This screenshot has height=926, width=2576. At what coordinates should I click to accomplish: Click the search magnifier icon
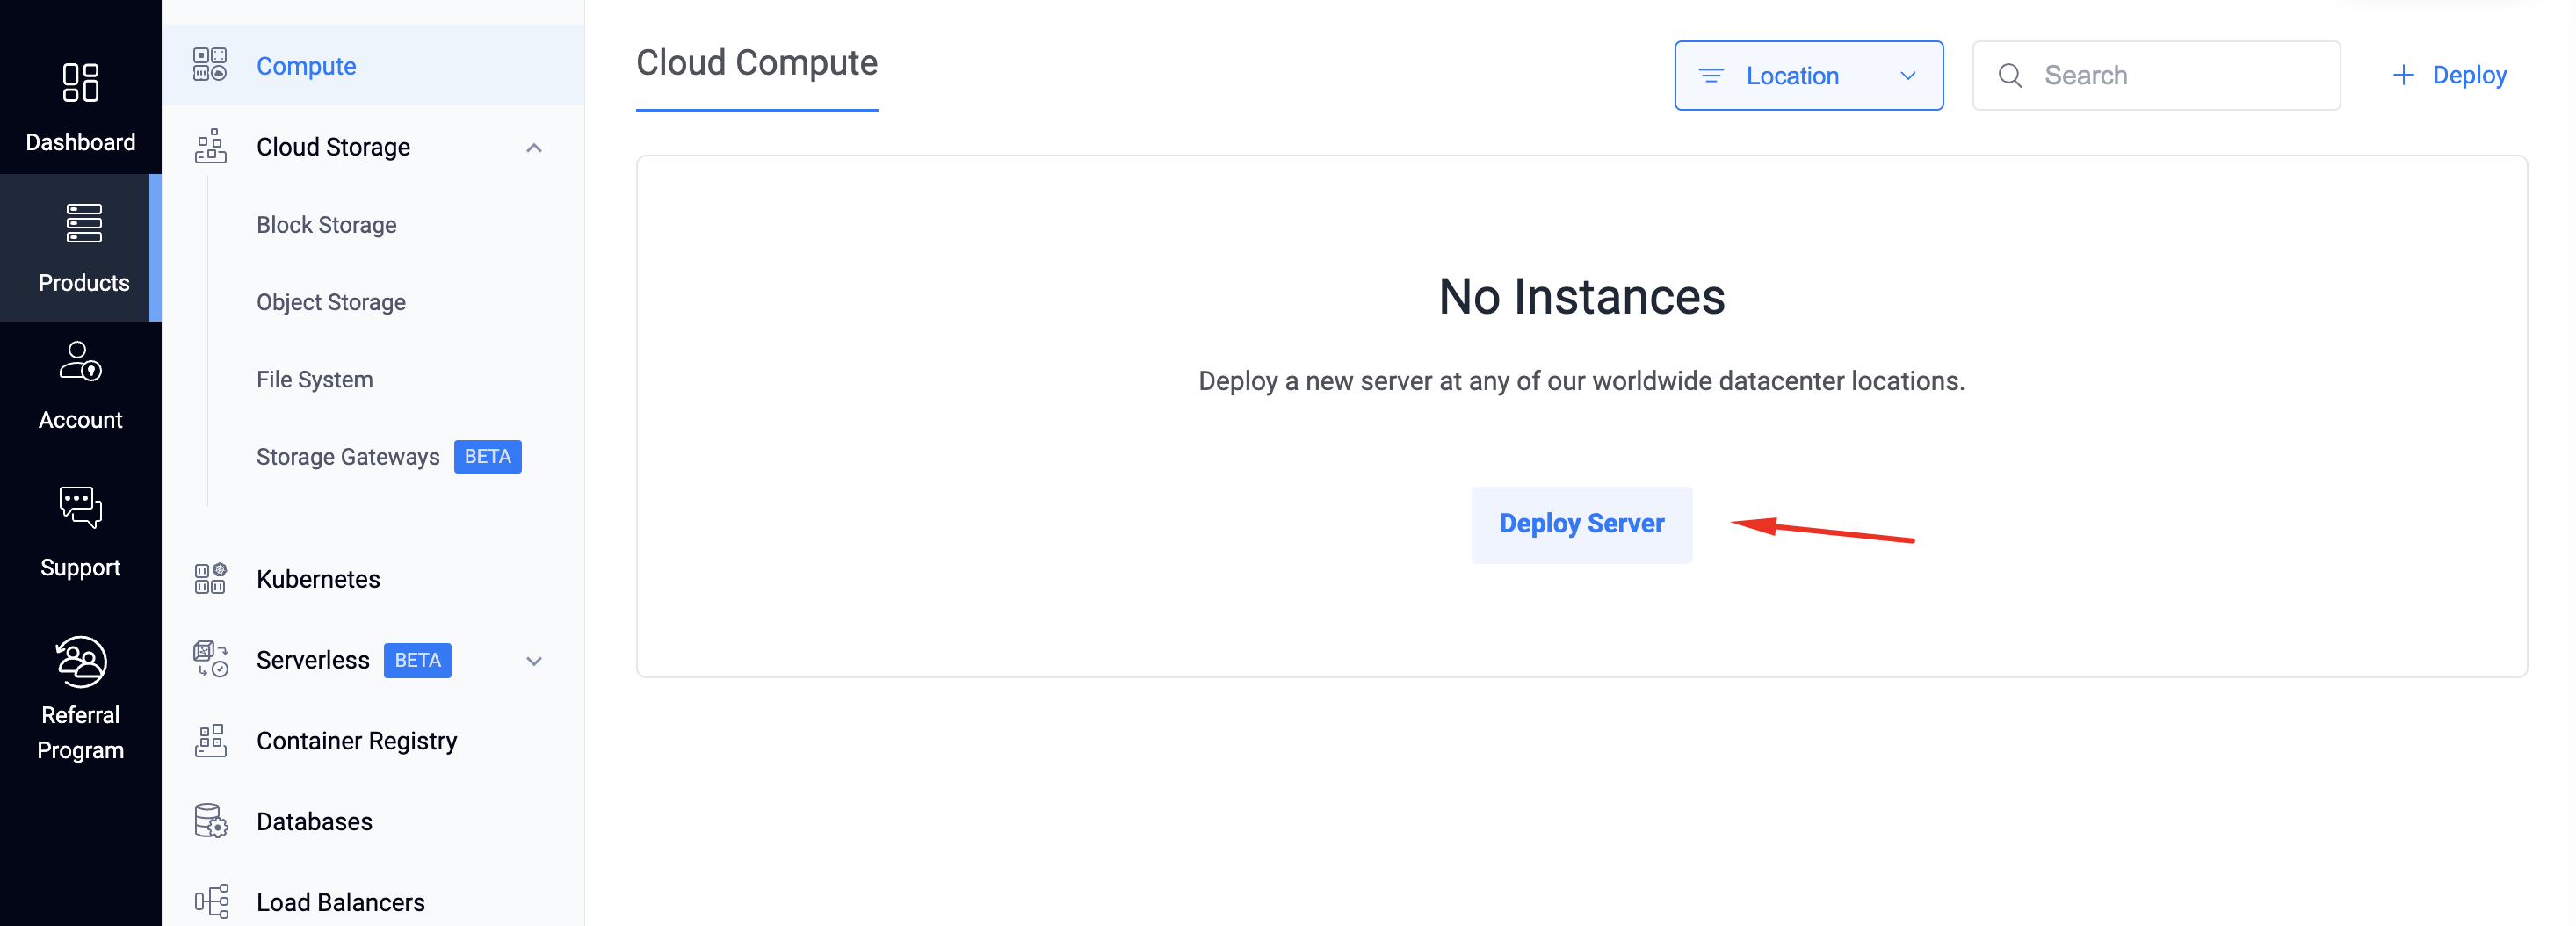coord(2010,76)
